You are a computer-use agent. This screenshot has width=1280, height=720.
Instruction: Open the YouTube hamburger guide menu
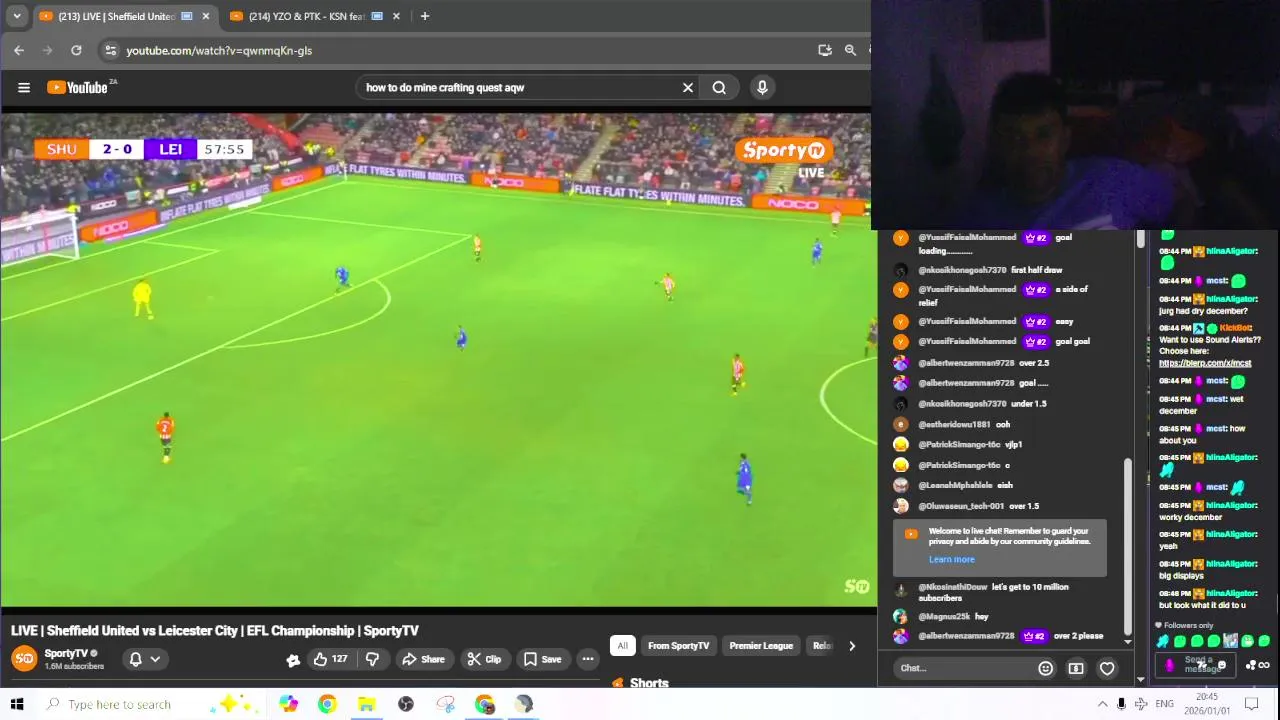pyautogui.click(x=24, y=87)
